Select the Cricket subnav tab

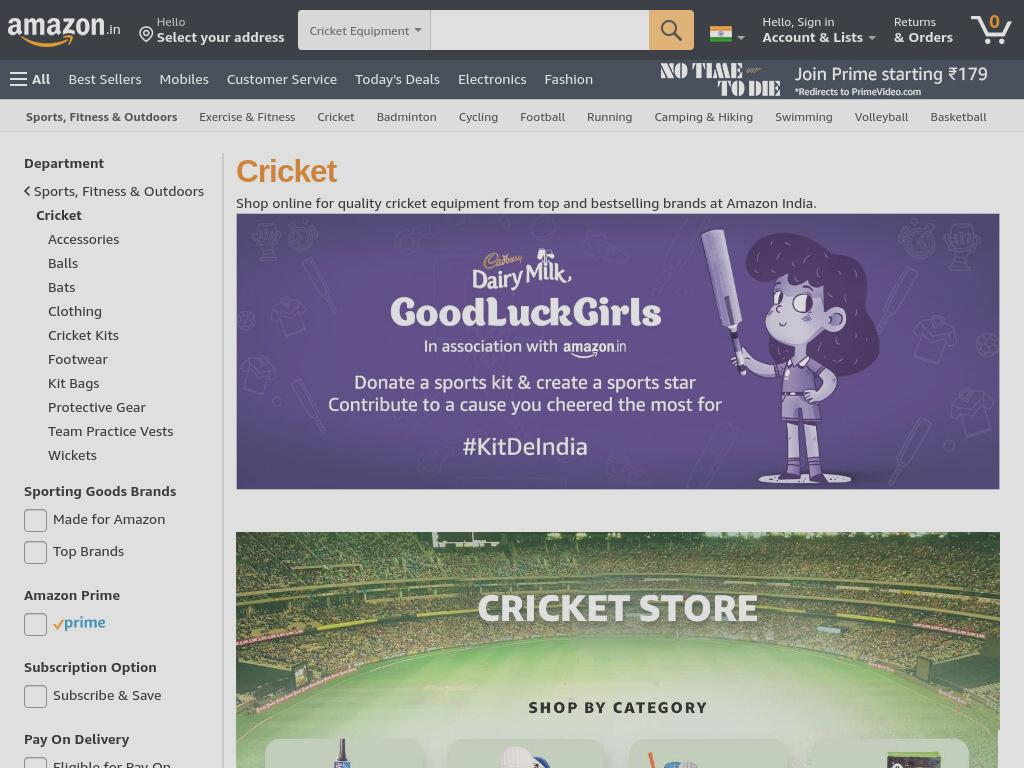[x=336, y=117]
